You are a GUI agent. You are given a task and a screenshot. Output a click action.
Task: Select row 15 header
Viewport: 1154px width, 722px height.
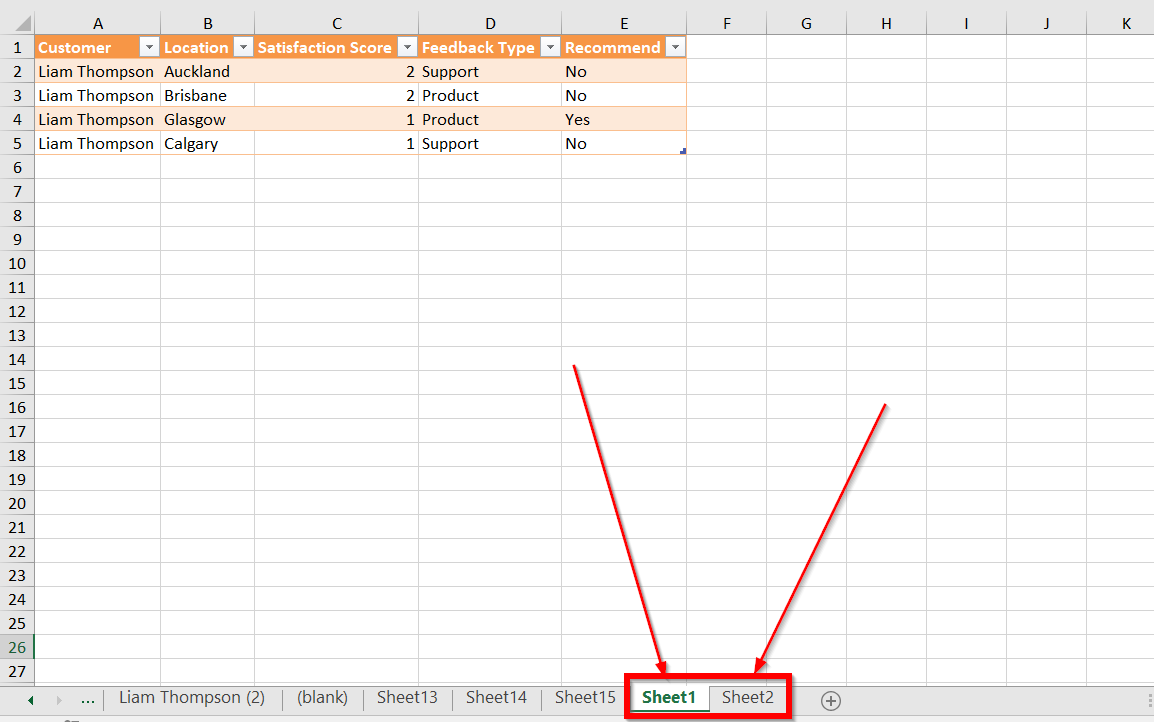pyautogui.click(x=17, y=383)
